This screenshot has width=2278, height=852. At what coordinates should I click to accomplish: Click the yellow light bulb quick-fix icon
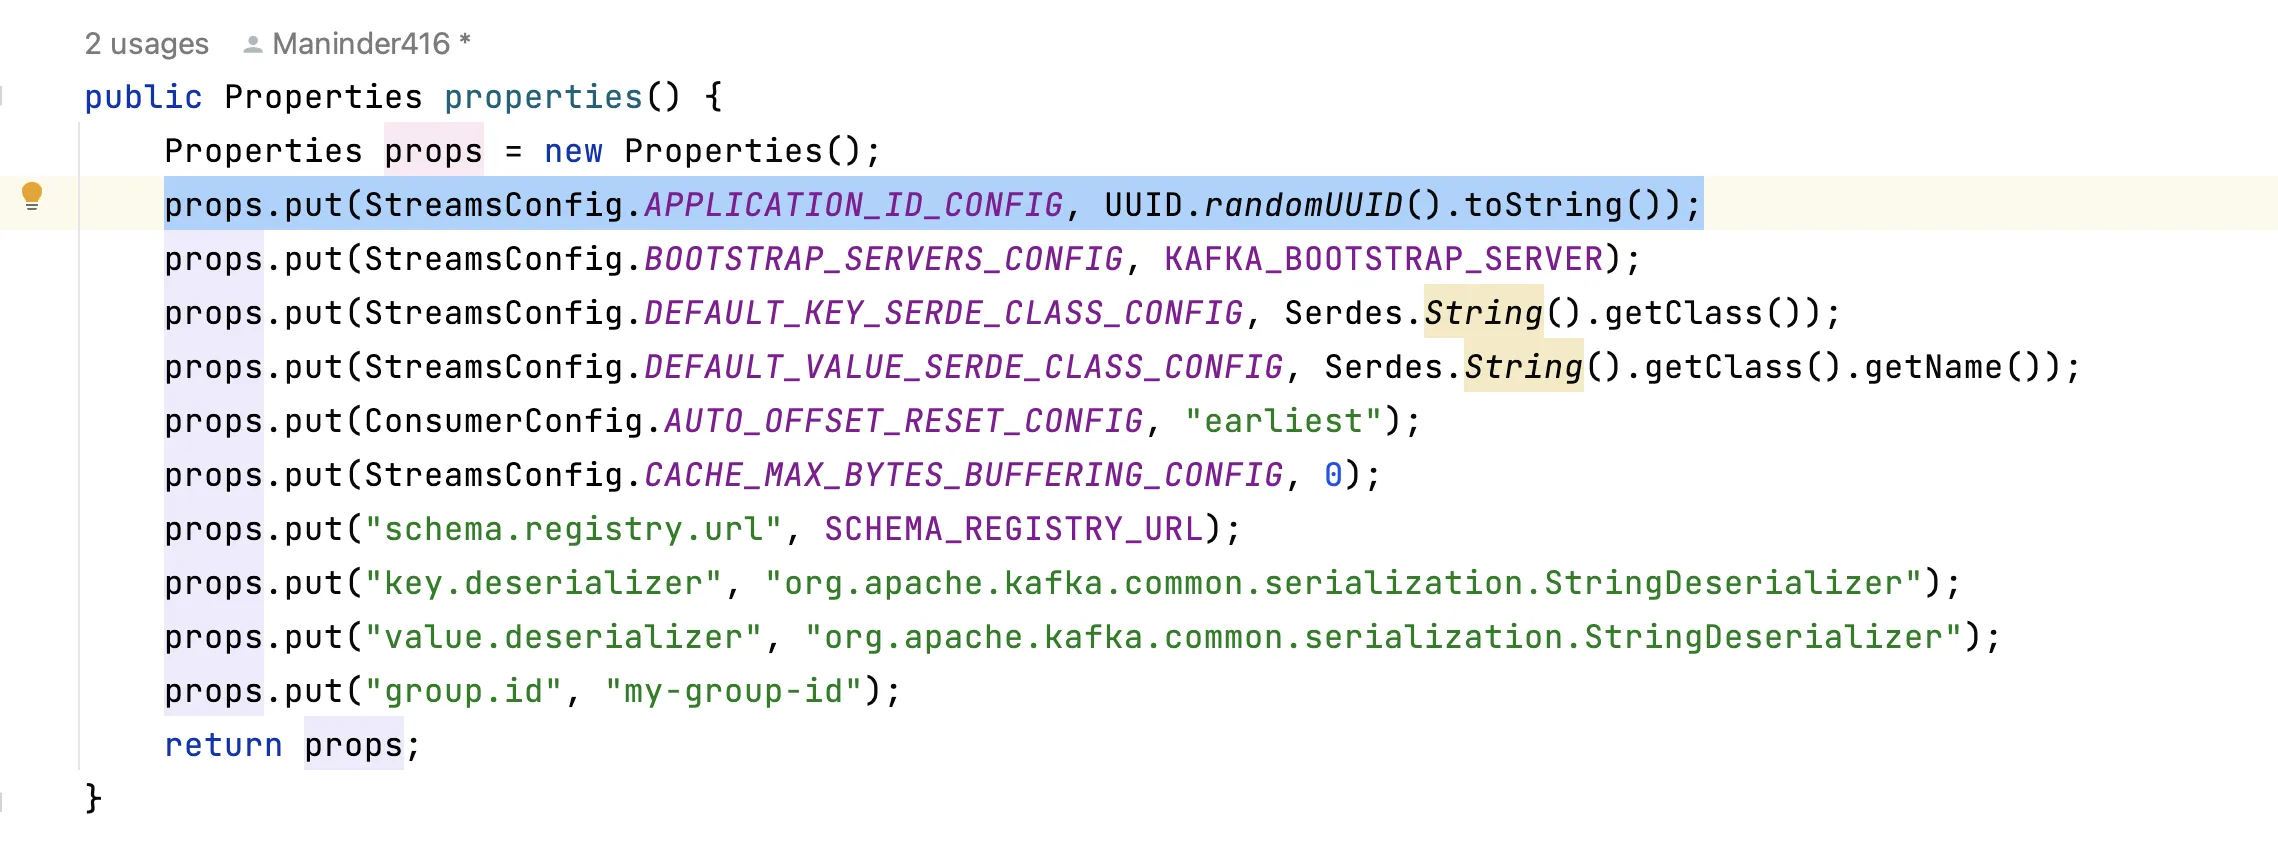coord(32,195)
